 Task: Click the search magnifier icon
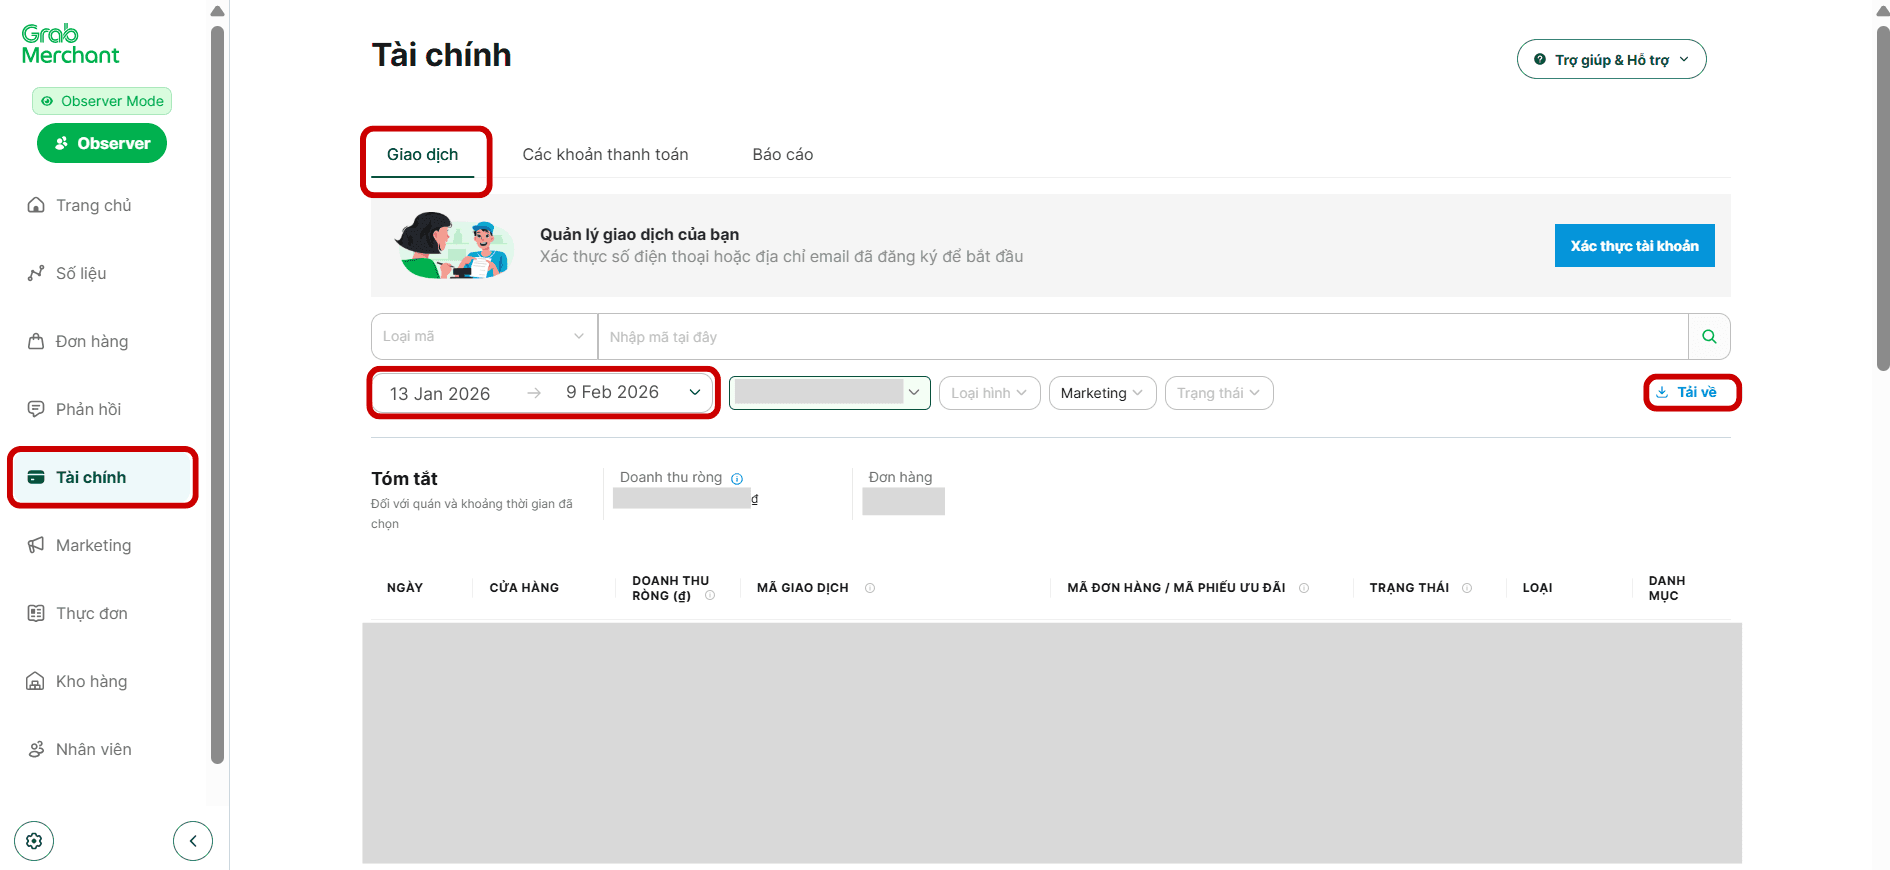(1709, 337)
